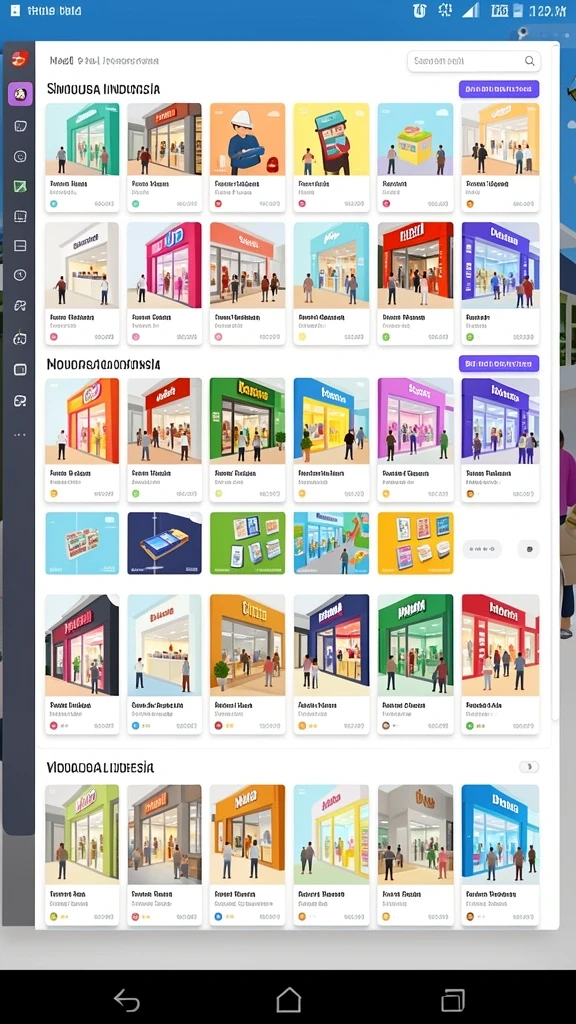The height and width of the screenshot is (1024, 576).
Task: Click the right-edge vertical scrollbar
Action: tap(556, 385)
